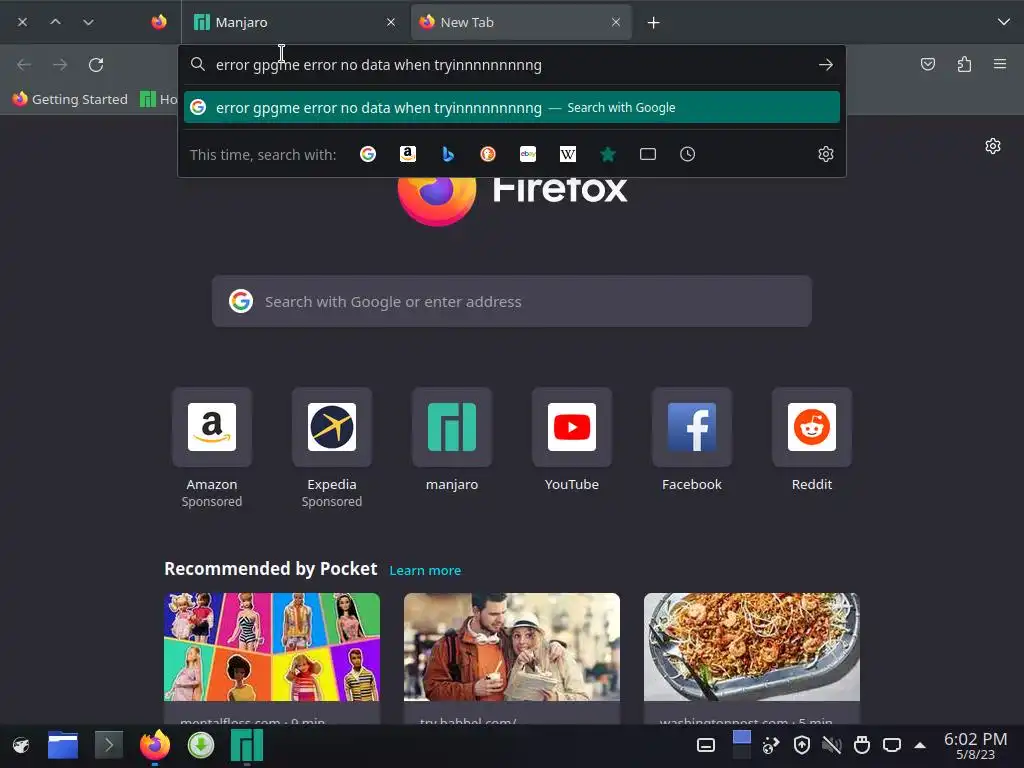Image resolution: width=1024 pixels, height=768 pixels.
Task: Personalize new tab with the gear icon
Action: click(x=993, y=146)
